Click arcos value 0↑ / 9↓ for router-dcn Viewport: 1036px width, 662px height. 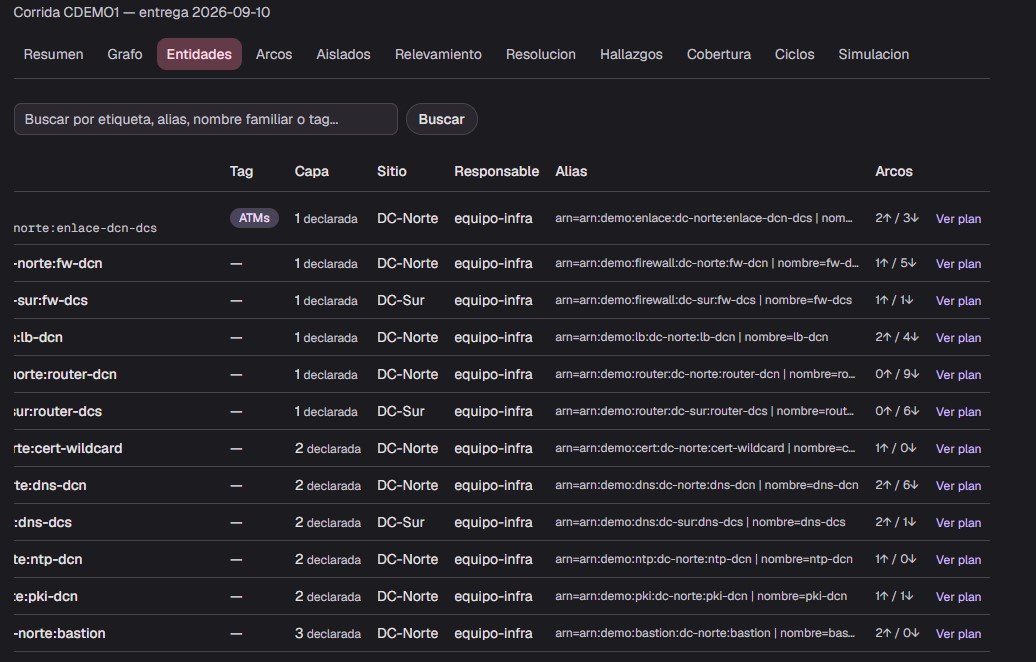point(897,374)
